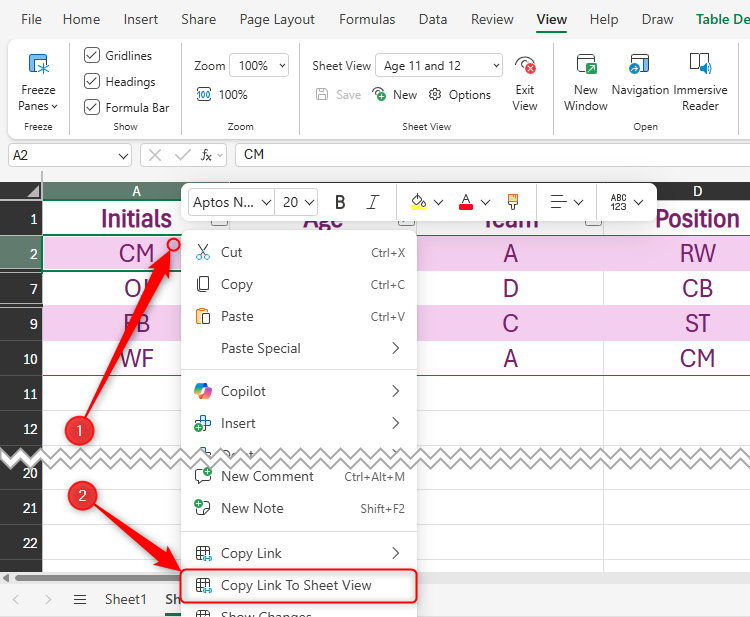Open the Zoom 100% dropdown
Viewport: 750px width, 617px height.
click(259, 65)
